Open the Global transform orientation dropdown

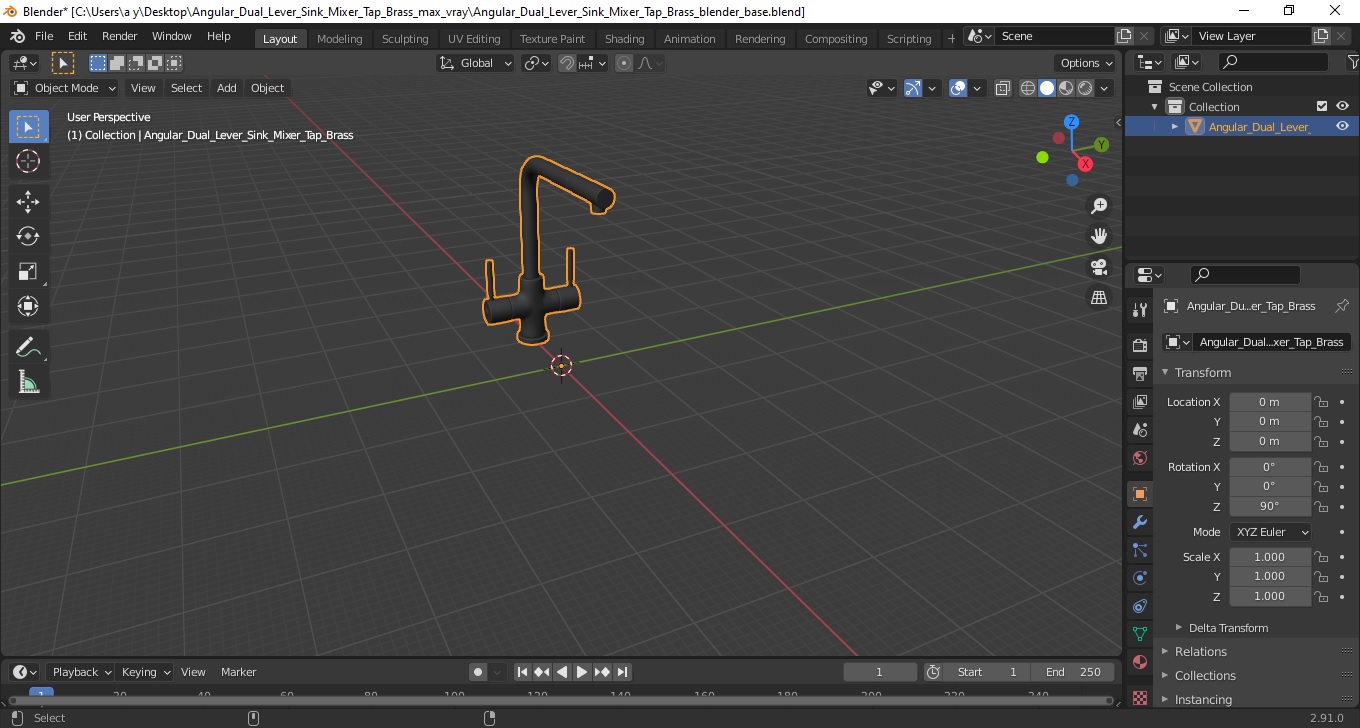pos(476,63)
